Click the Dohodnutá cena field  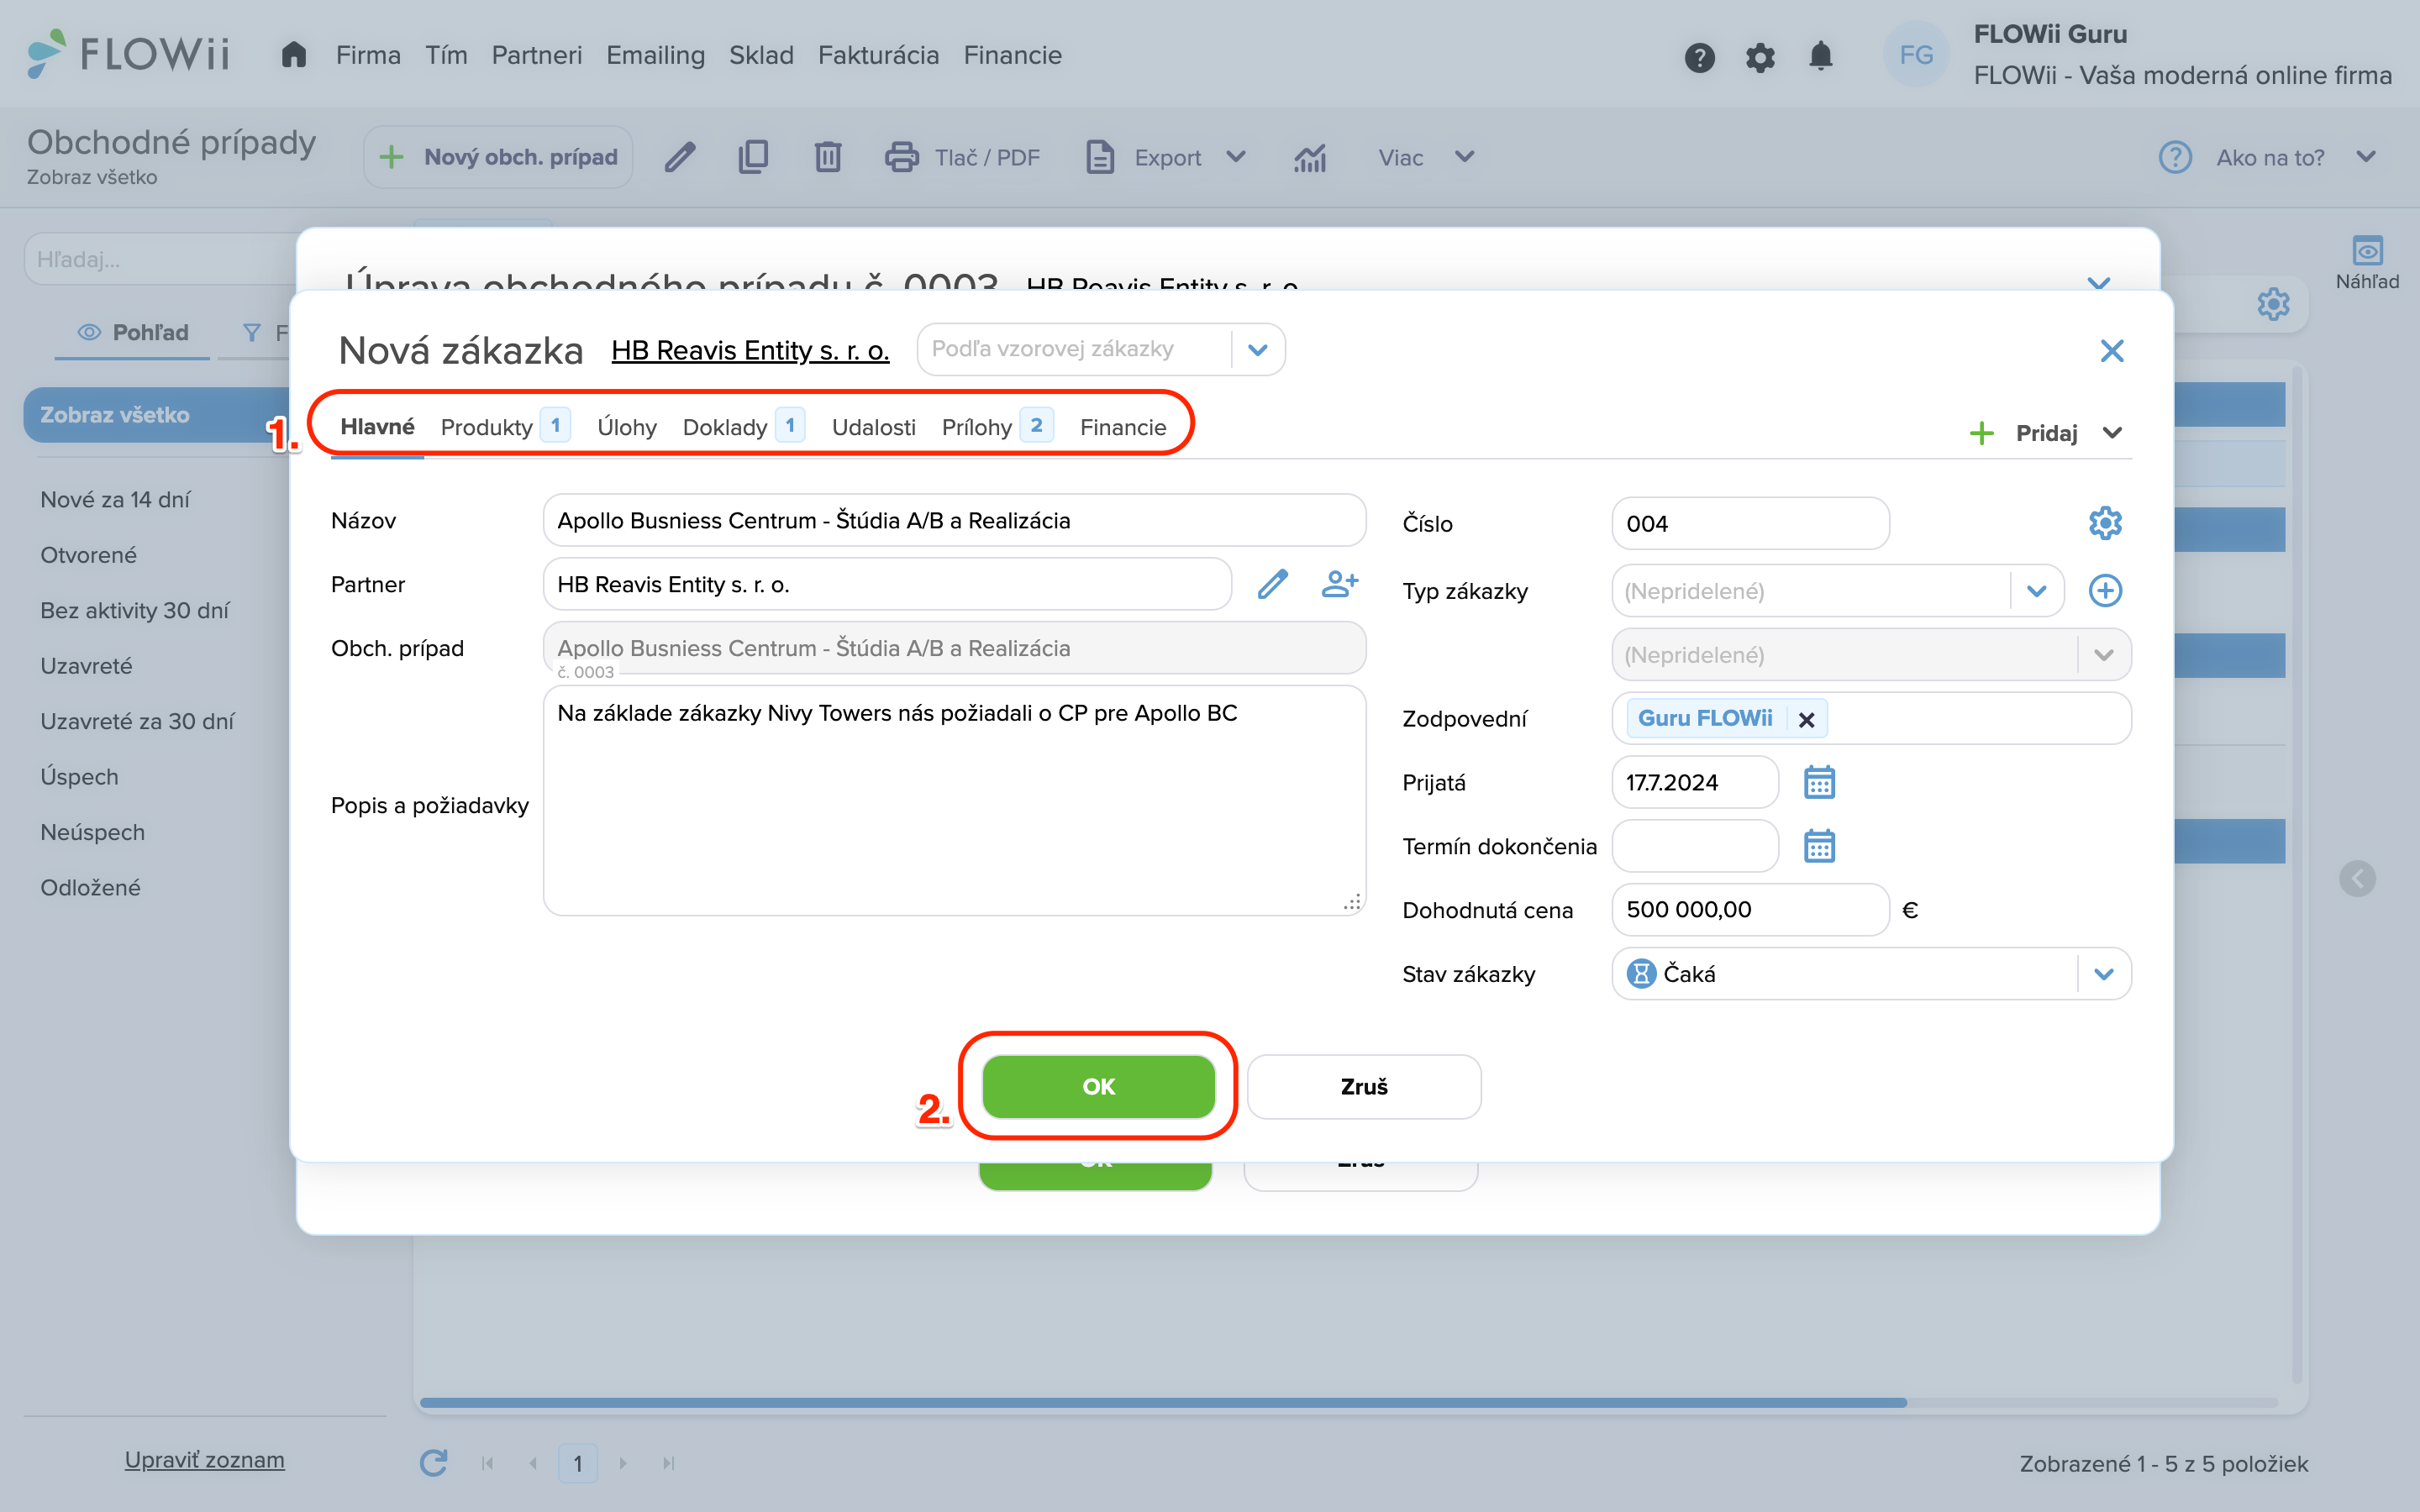pos(1750,909)
